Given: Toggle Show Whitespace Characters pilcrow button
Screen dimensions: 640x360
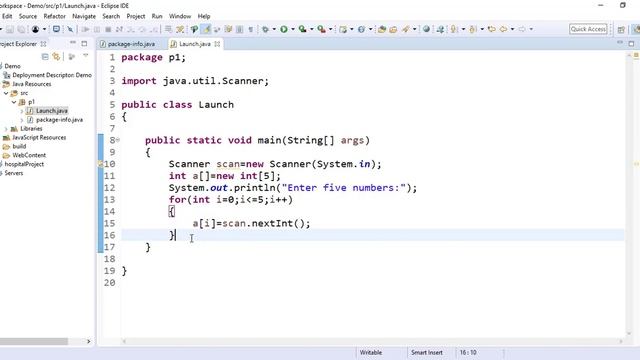Looking at the screenshot, I should coord(251,29).
